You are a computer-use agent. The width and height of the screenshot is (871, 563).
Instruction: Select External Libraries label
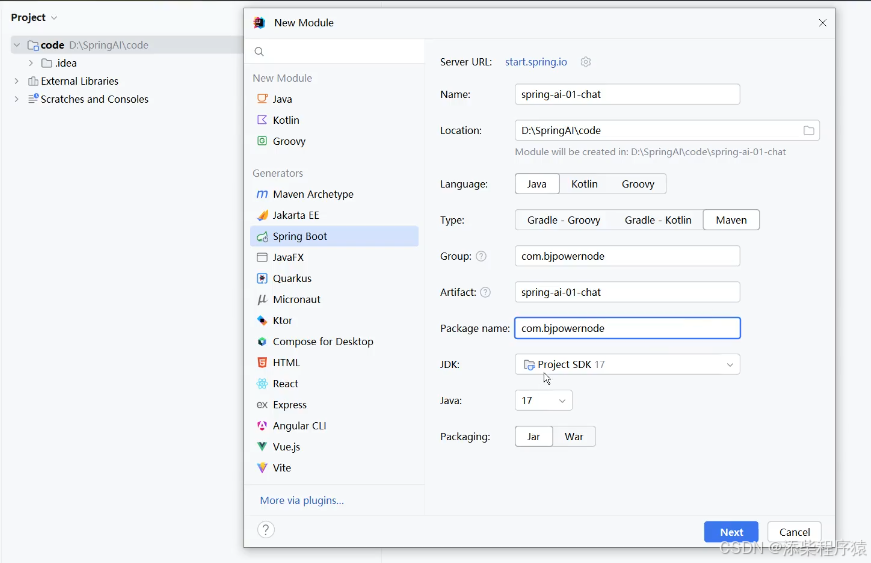click(79, 81)
